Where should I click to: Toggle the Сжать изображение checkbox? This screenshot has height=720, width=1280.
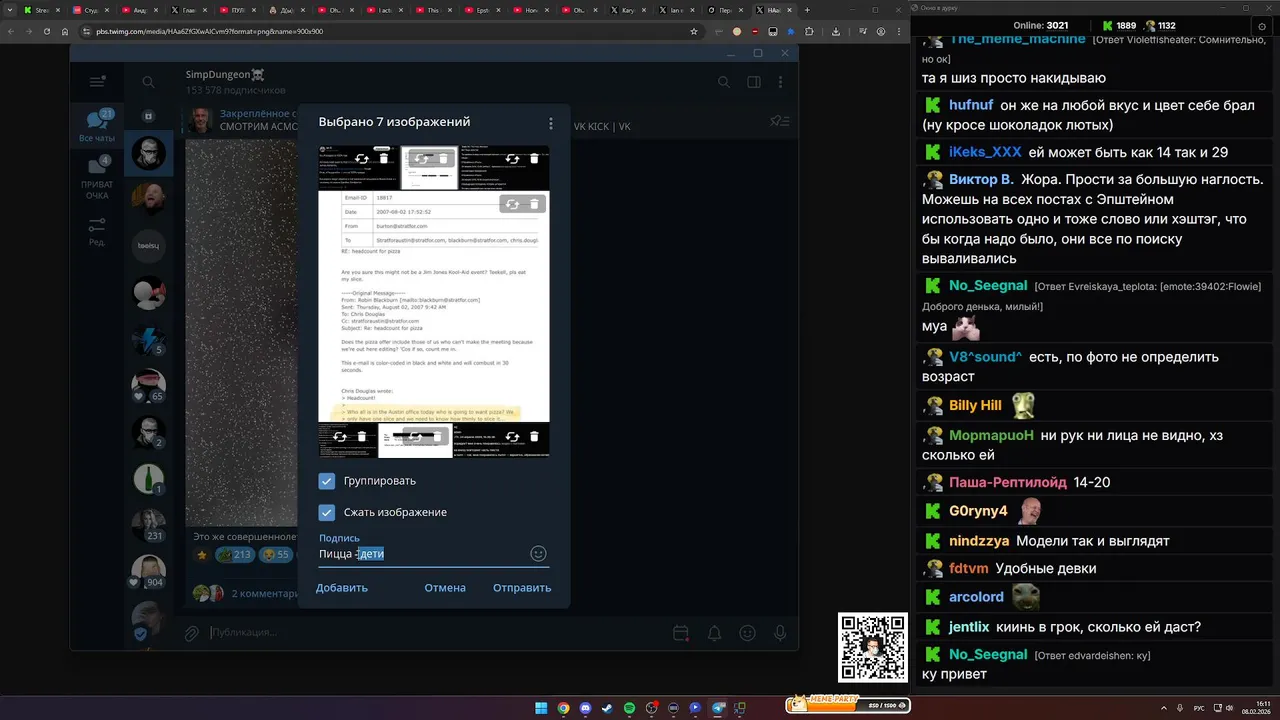[x=326, y=512]
